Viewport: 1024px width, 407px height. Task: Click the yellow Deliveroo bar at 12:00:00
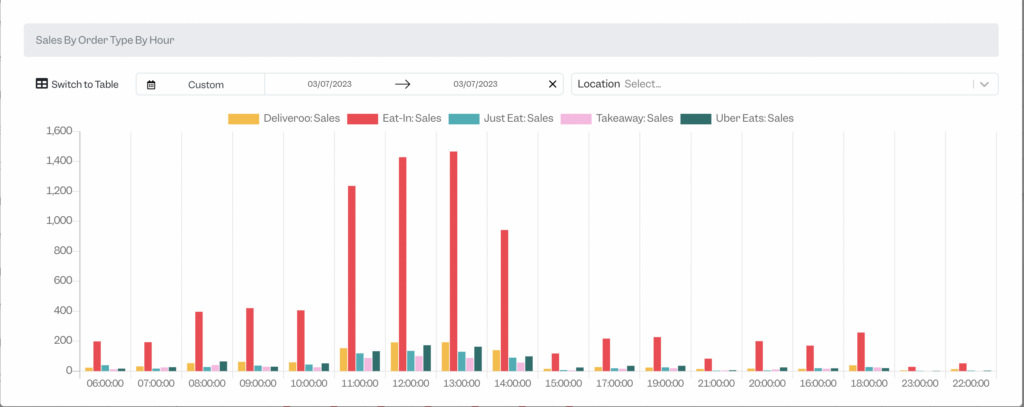394,357
